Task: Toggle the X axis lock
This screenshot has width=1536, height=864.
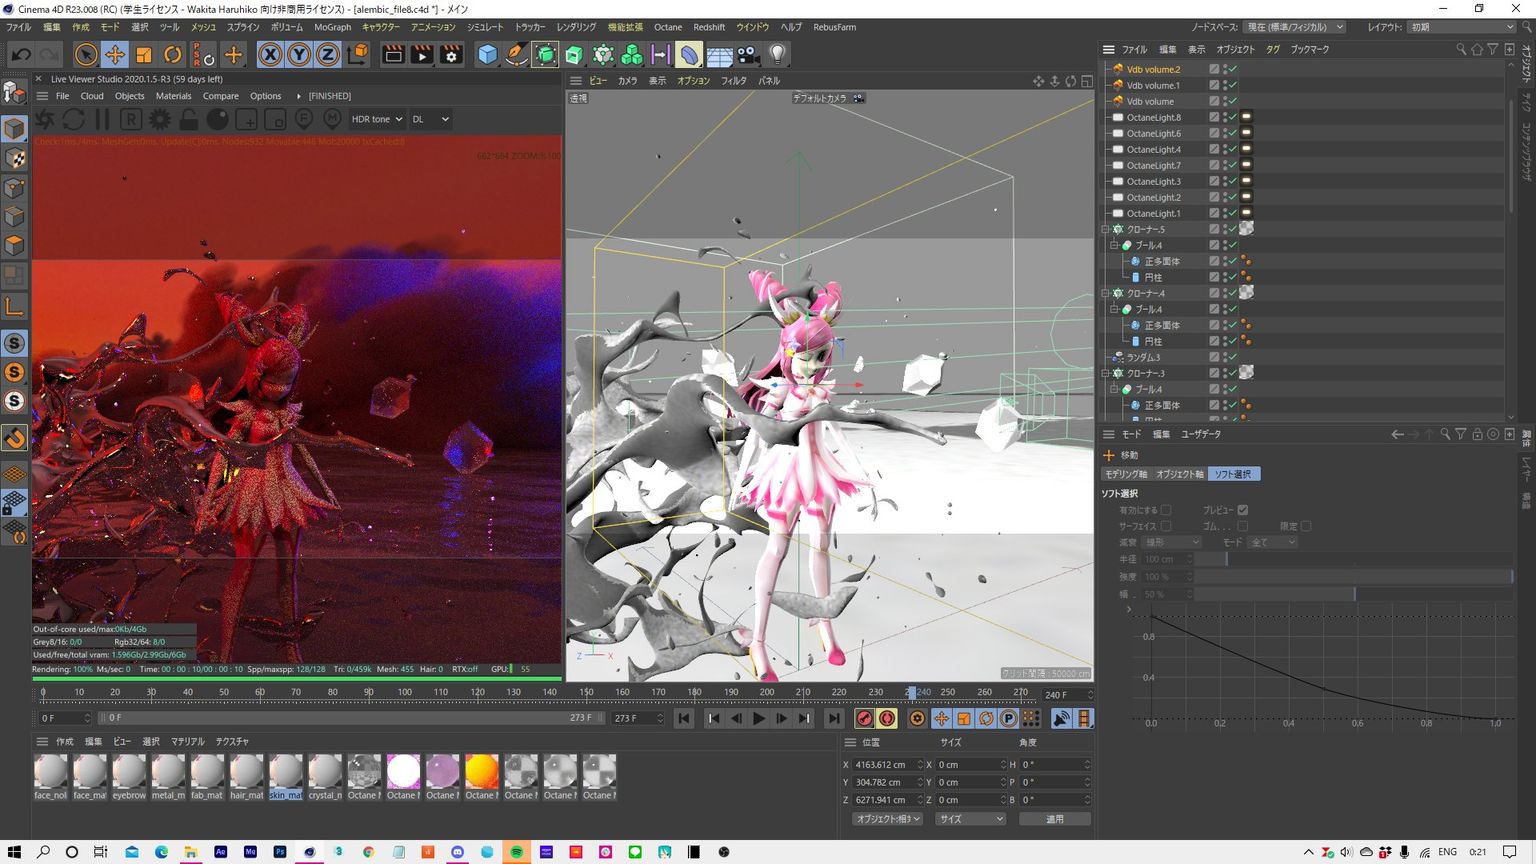Action: [x=270, y=55]
